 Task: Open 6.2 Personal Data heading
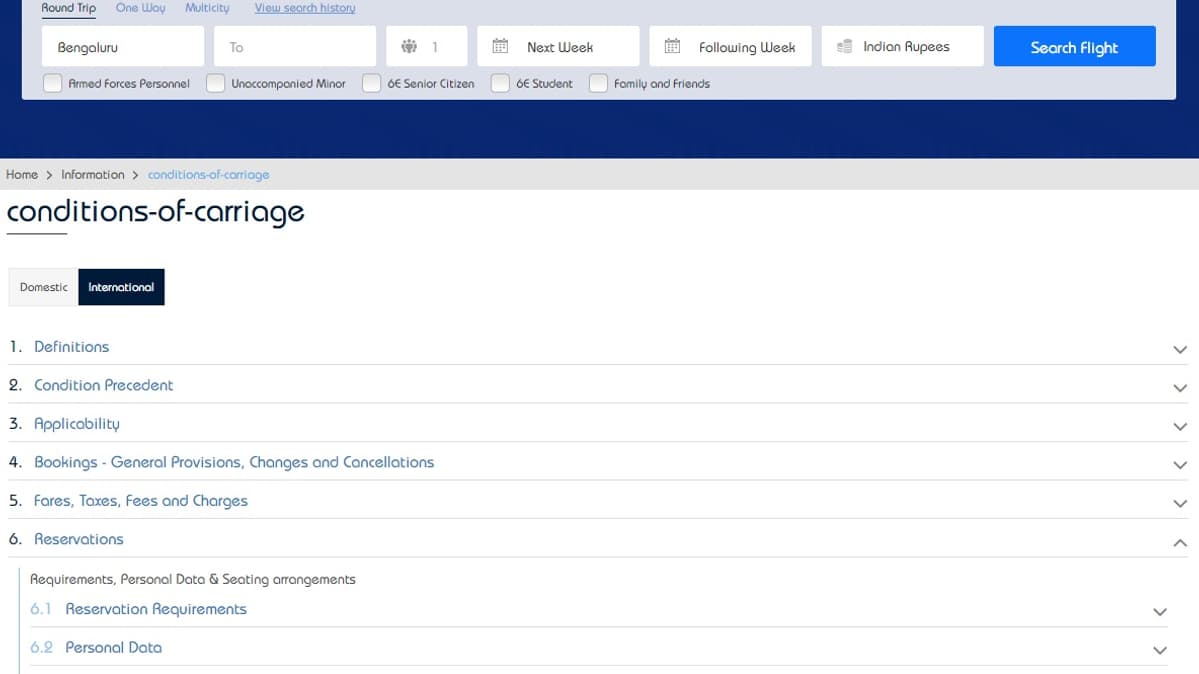pyautogui.click(x=113, y=647)
